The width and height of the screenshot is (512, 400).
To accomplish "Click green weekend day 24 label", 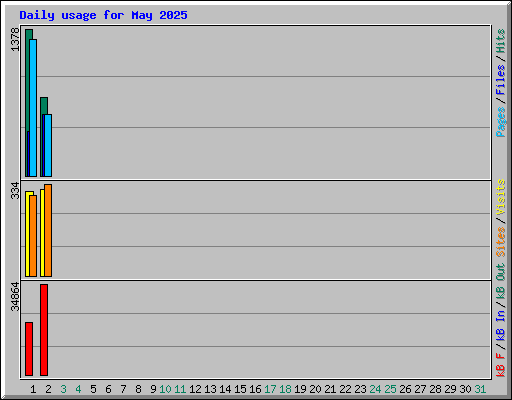I will pyautogui.click(x=375, y=389).
